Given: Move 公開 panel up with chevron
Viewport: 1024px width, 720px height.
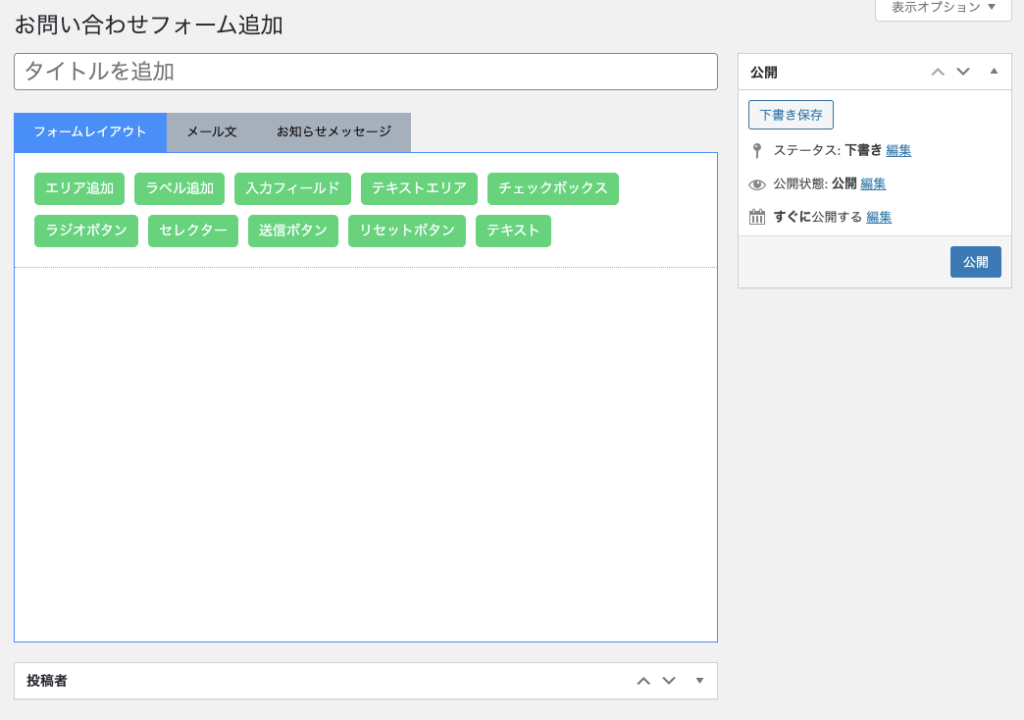Looking at the screenshot, I should pos(937,72).
